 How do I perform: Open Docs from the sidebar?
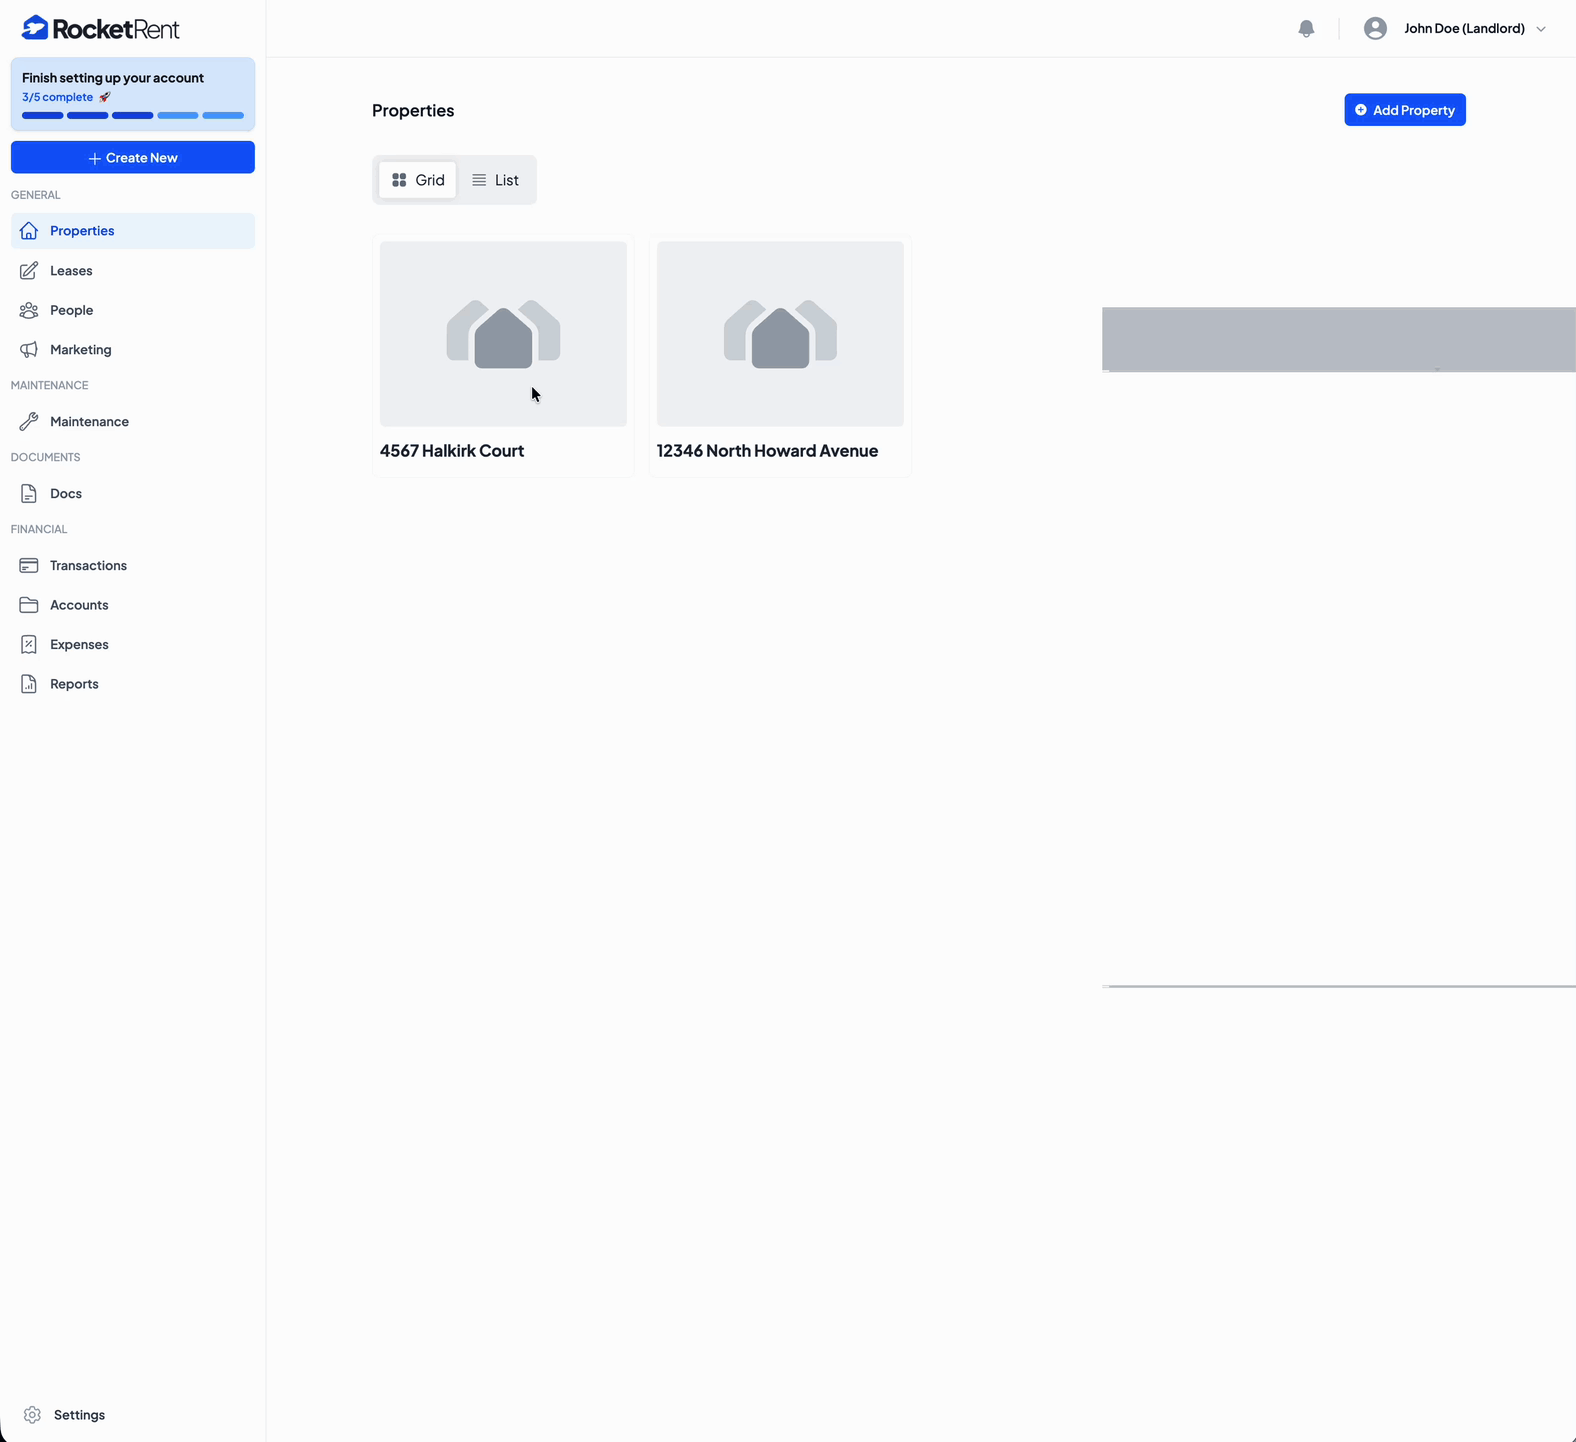click(133, 494)
